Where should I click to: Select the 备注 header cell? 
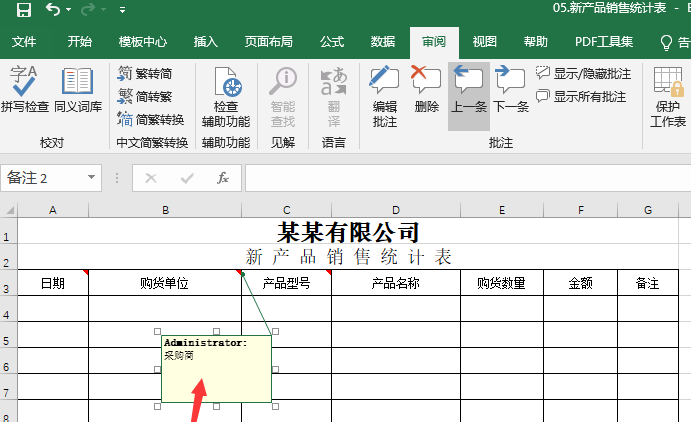pyautogui.click(x=648, y=283)
